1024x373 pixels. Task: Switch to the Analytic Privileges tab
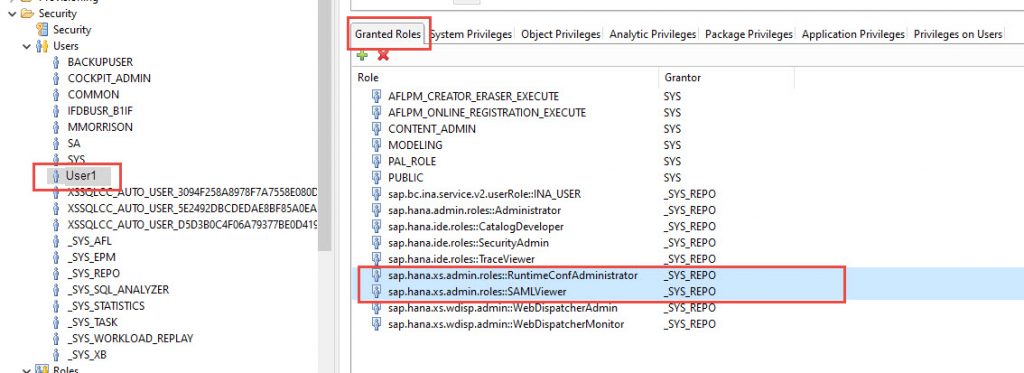[652, 34]
